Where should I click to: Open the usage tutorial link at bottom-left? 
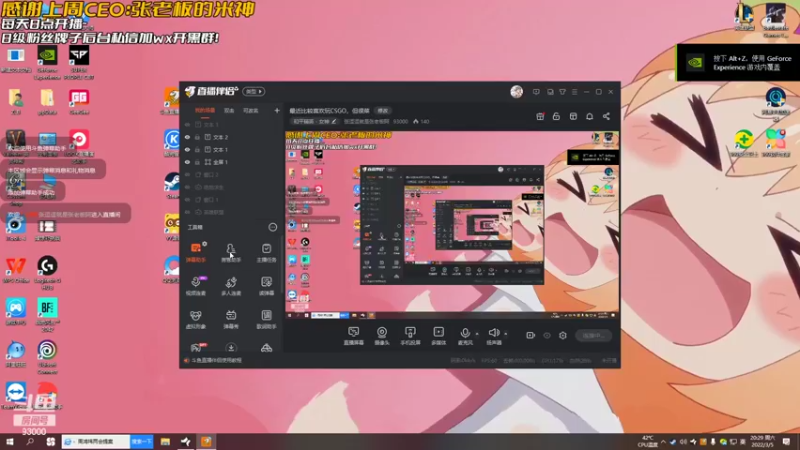(214, 360)
